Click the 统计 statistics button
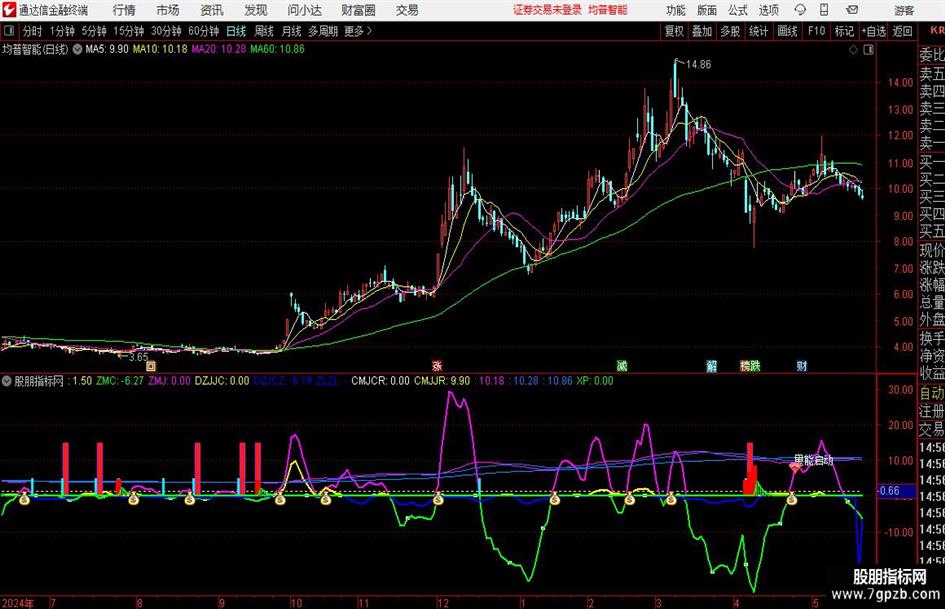 (x=758, y=31)
